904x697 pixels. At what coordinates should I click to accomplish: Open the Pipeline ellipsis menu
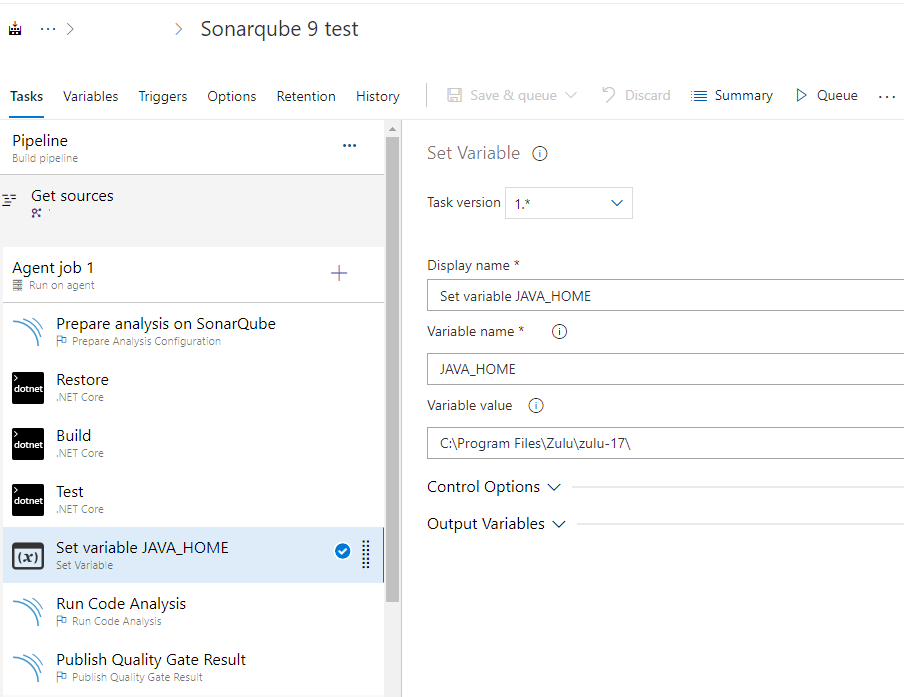349,146
